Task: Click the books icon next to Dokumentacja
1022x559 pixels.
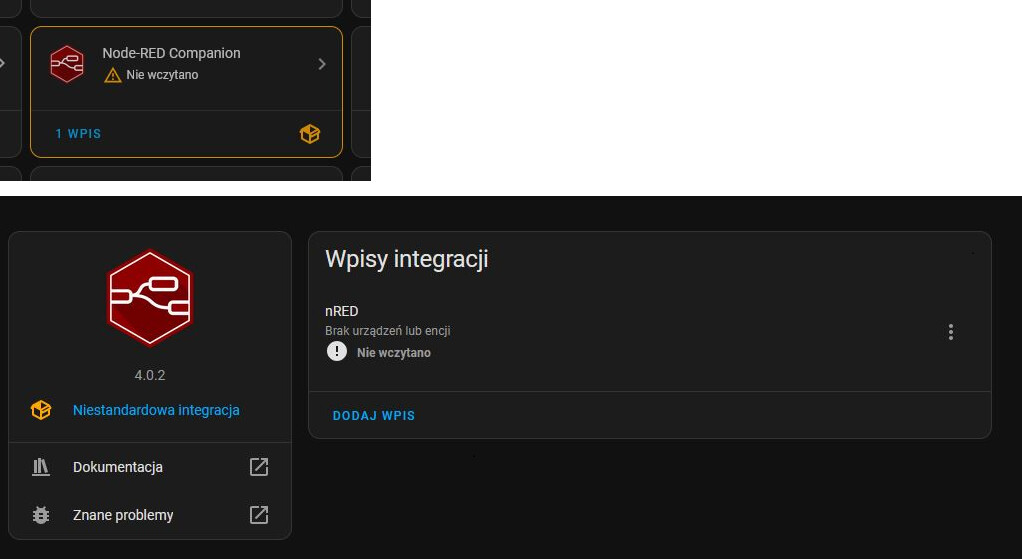Action: pyautogui.click(x=41, y=467)
